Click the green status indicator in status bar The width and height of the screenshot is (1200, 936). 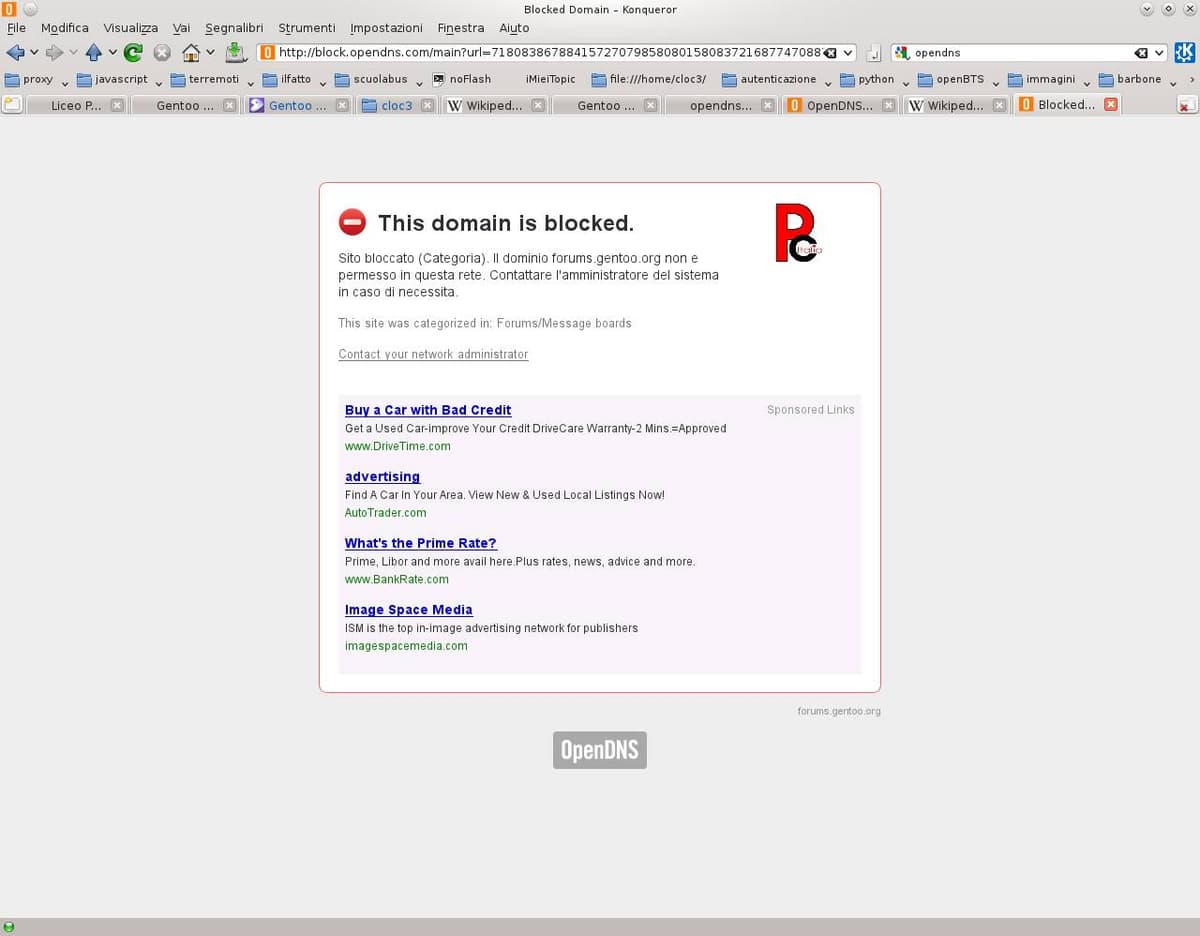pos(9,927)
